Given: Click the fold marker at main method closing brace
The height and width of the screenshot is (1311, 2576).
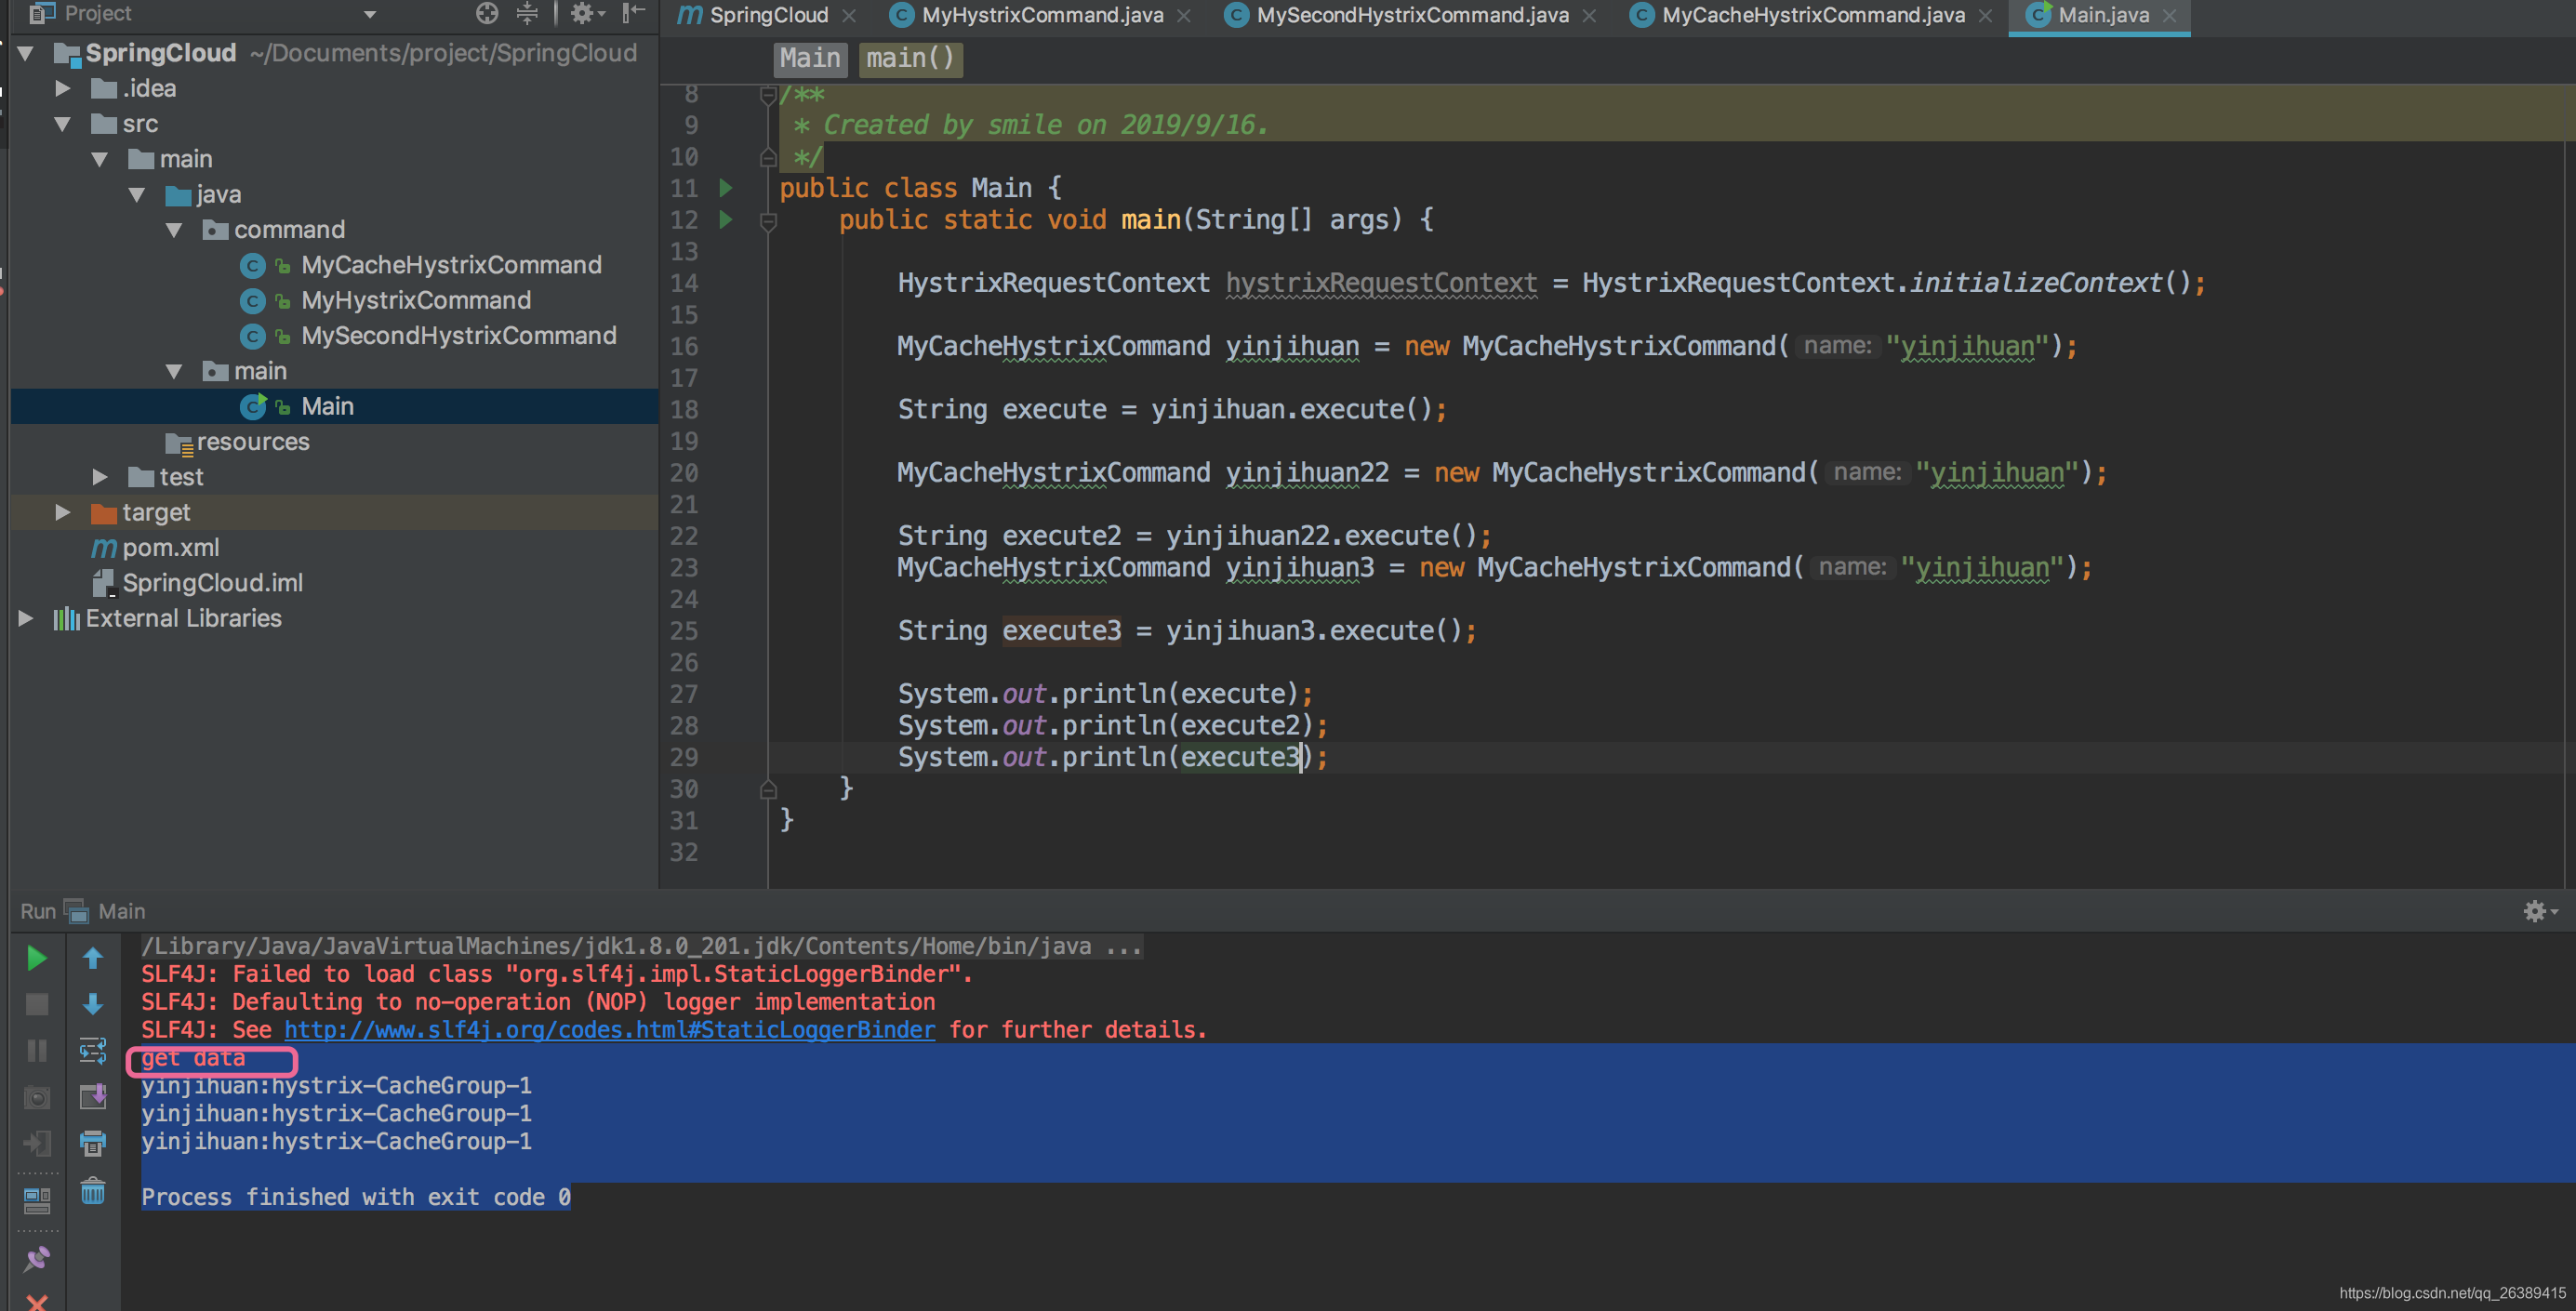Looking at the screenshot, I should coord(768,790).
